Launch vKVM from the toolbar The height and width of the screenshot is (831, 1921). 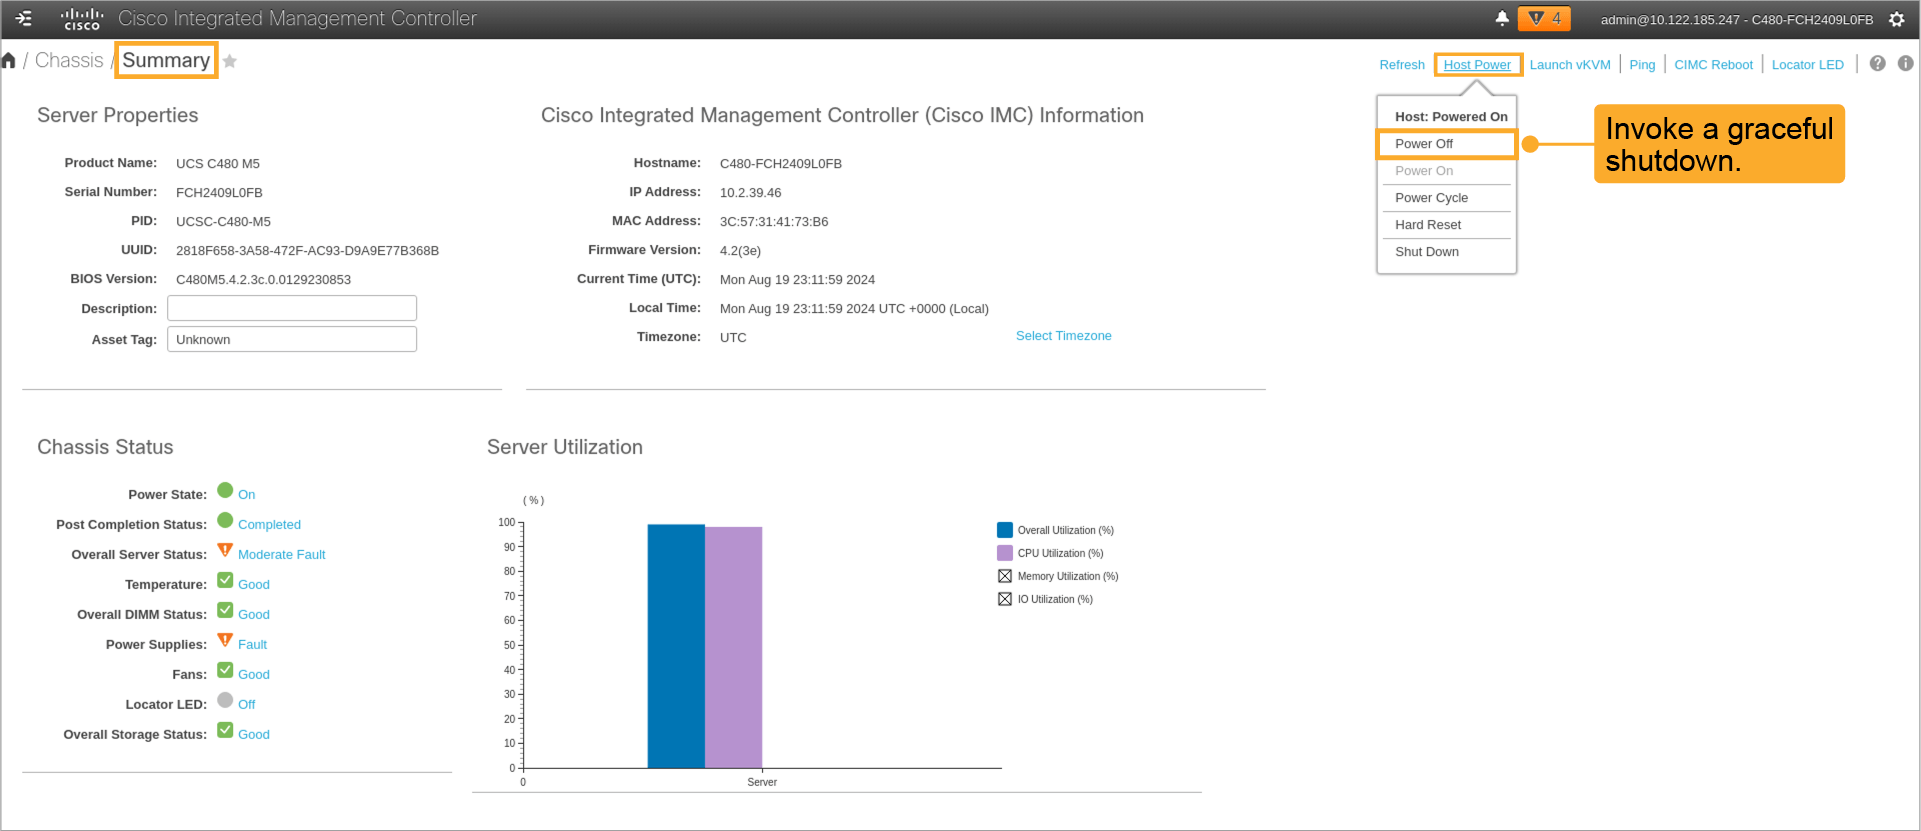click(x=1570, y=65)
